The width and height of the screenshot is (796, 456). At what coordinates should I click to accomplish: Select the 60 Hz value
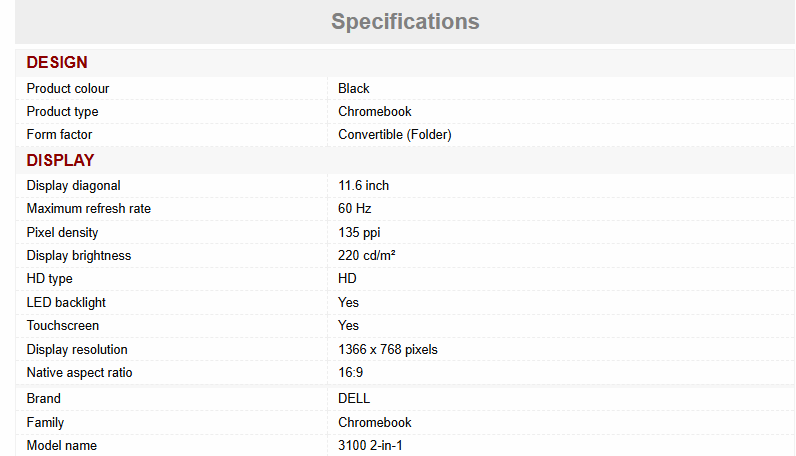pos(355,209)
